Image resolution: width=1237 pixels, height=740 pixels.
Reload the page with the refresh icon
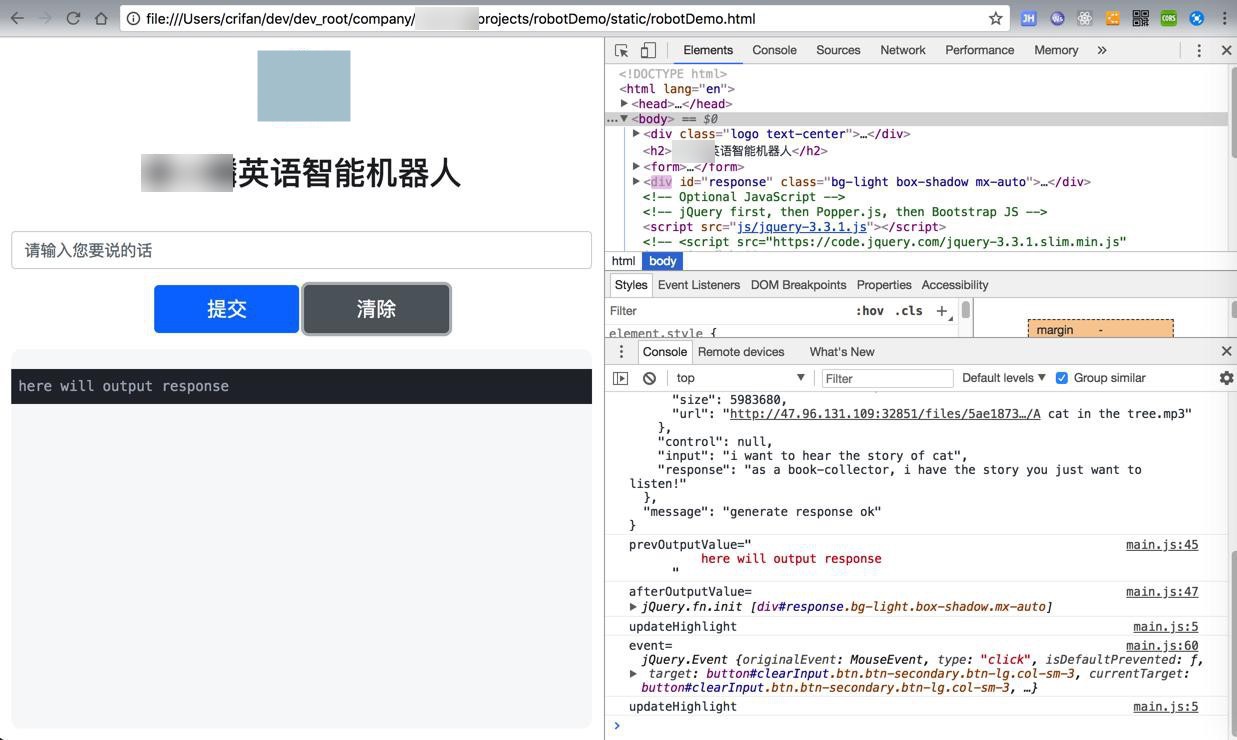73,18
